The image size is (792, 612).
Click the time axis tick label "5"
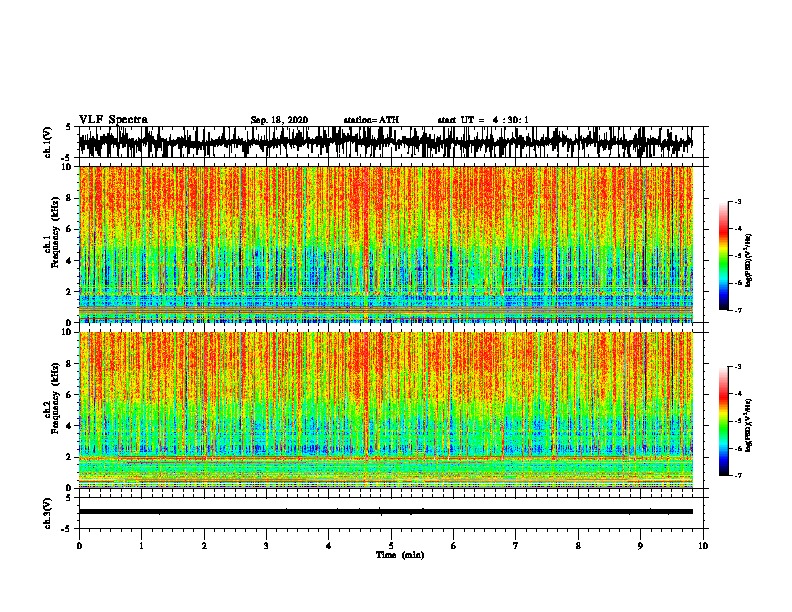pos(391,545)
